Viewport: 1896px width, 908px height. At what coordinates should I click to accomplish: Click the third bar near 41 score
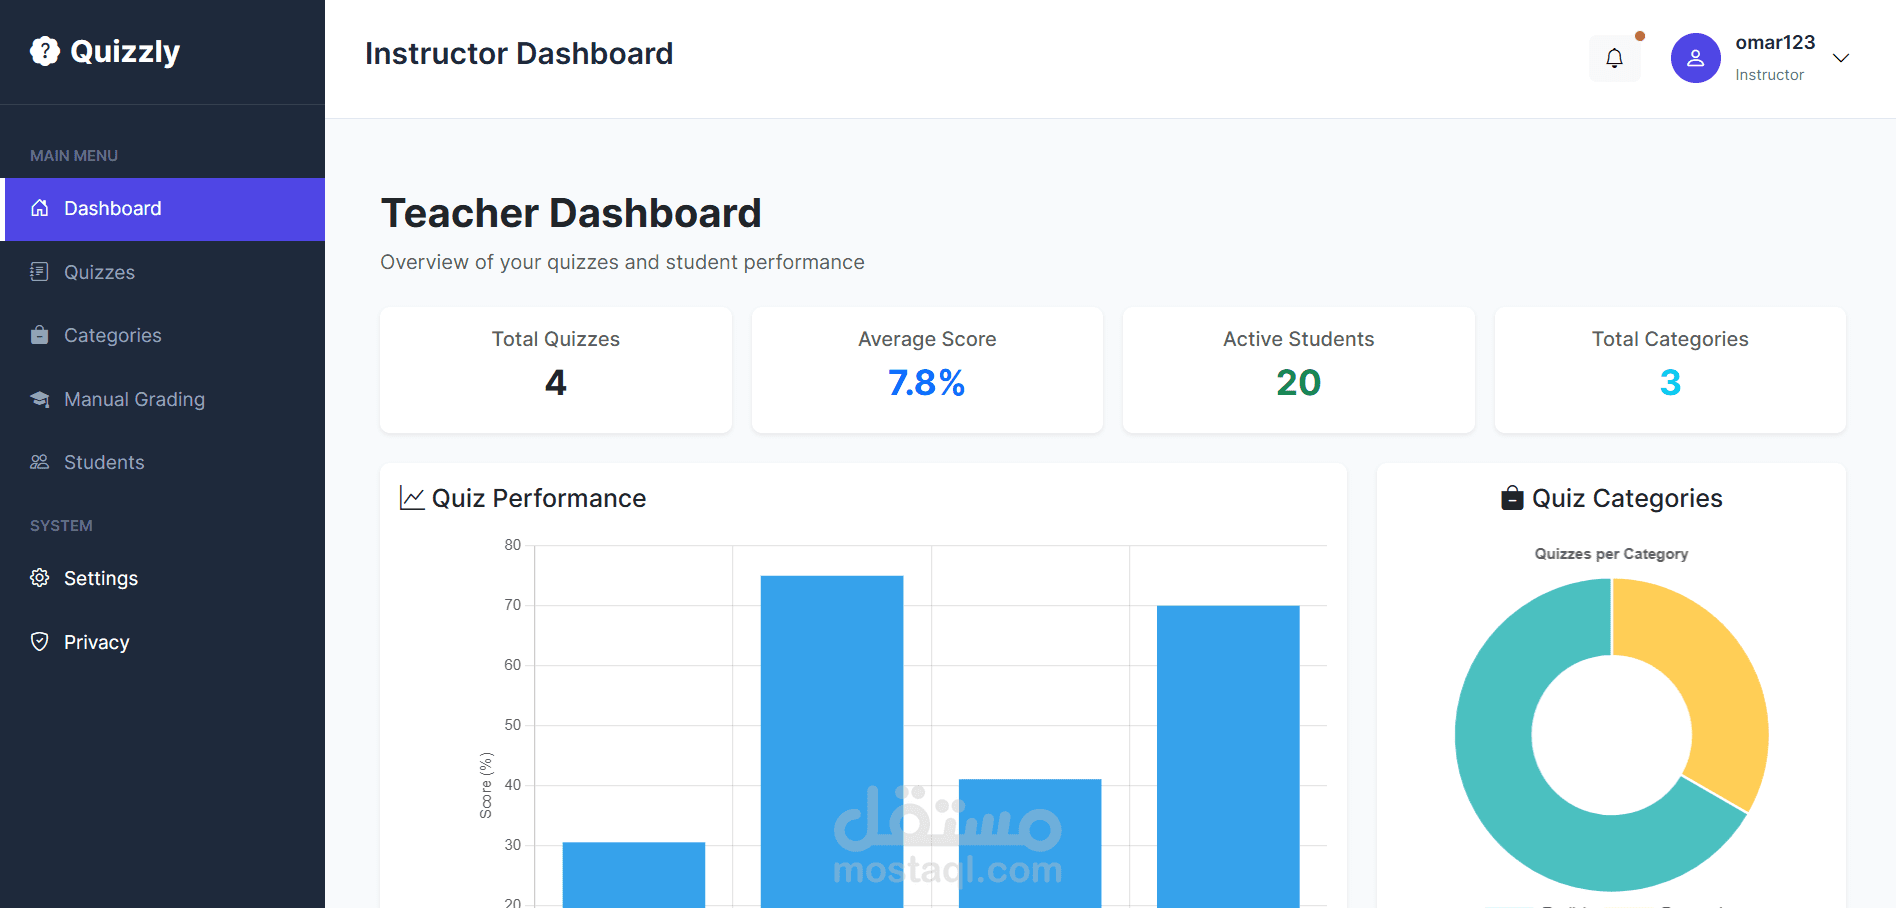pos(1030,843)
